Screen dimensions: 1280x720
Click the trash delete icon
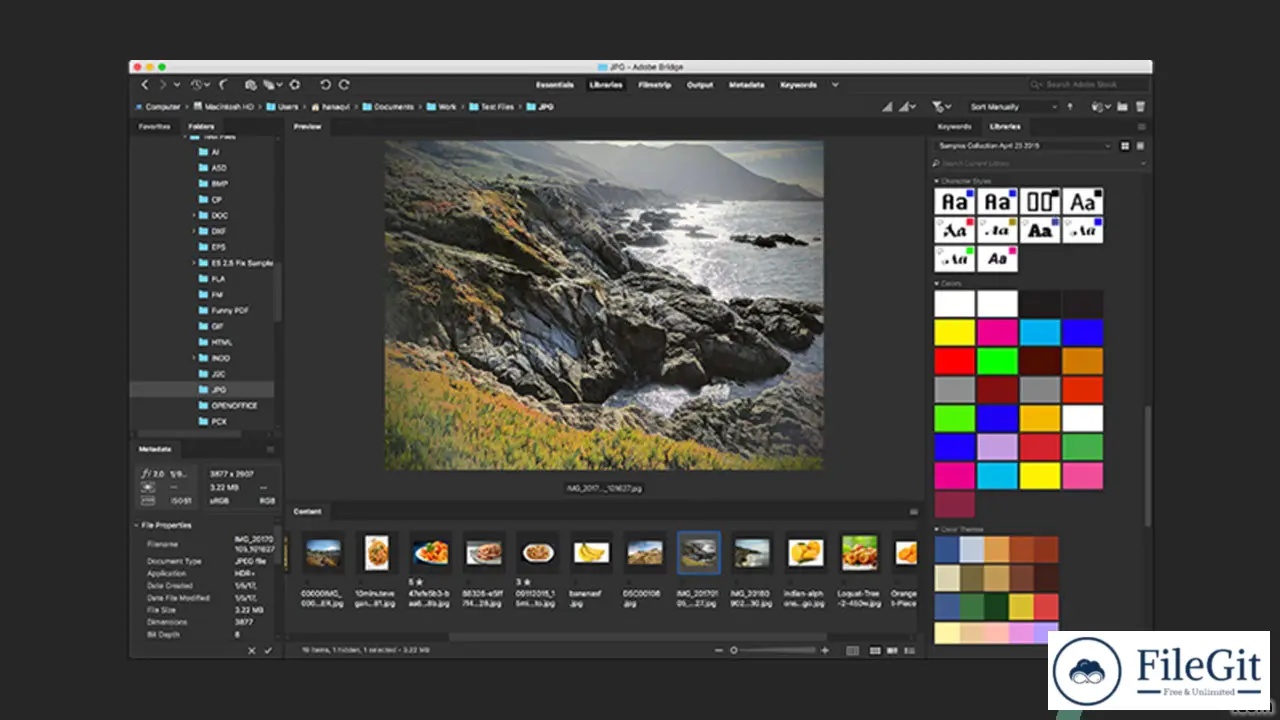click(x=1140, y=107)
